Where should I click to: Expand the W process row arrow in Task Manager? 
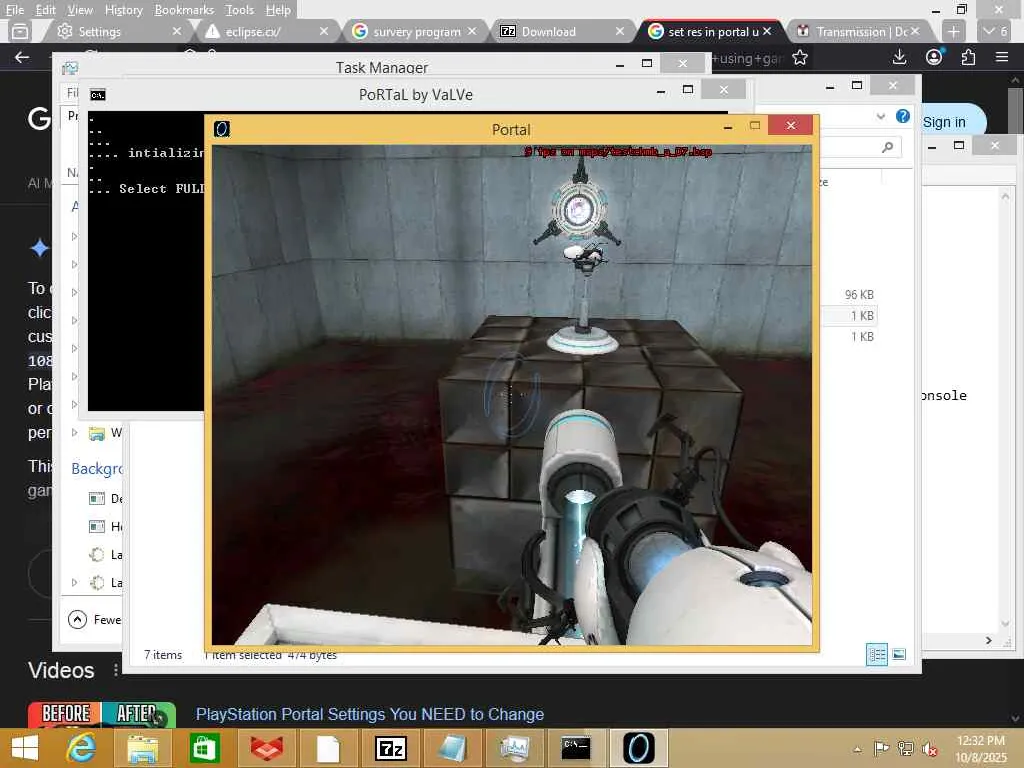coord(74,432)
